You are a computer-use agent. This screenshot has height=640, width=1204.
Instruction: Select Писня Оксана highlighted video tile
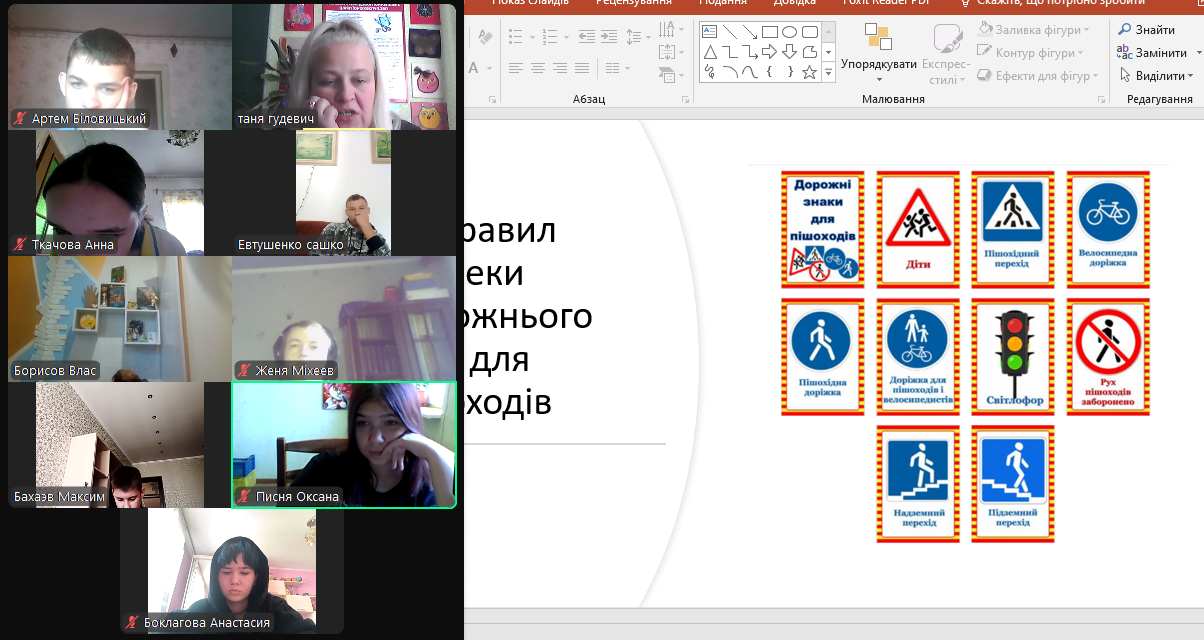[344, 445]
